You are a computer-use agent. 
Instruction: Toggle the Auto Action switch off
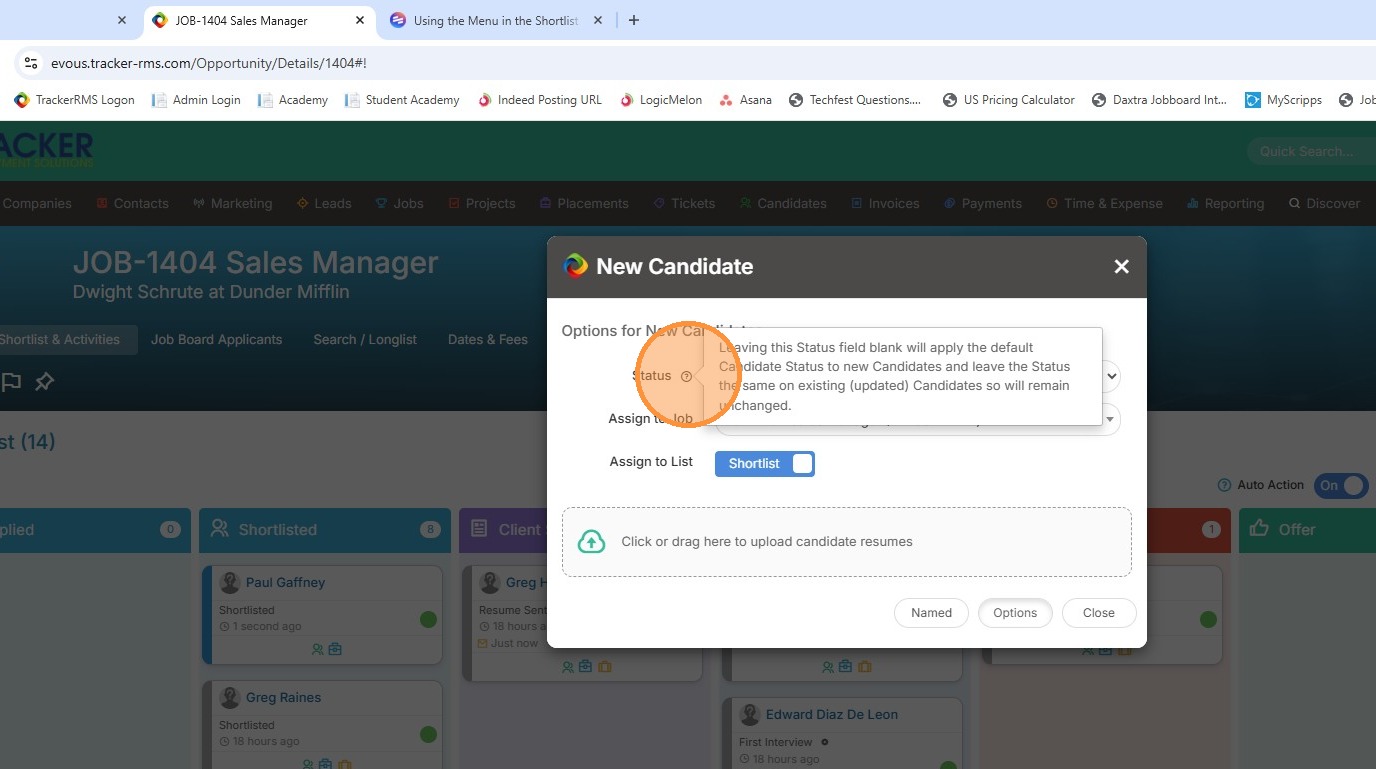[x=1341, y=485]
